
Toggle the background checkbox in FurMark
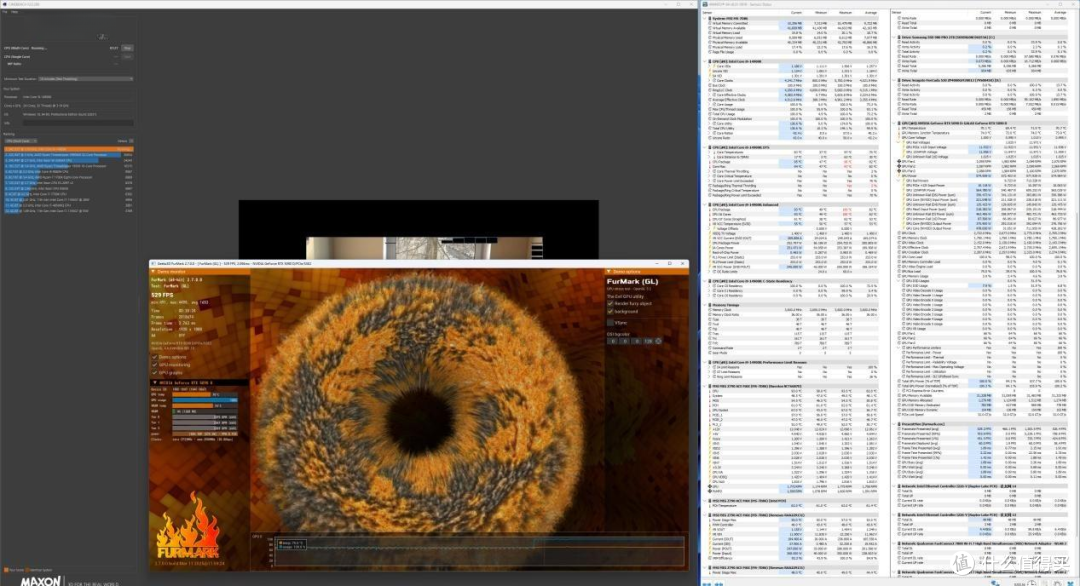pyautogui.click(x=610, y=311)
